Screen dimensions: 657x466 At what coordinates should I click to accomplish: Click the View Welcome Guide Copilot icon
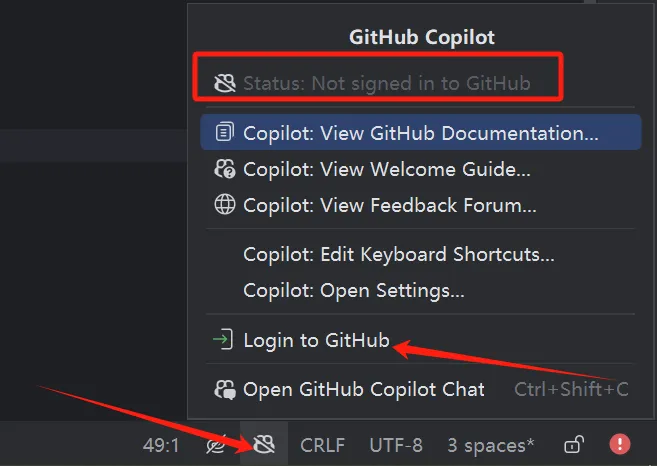click(x=225, y=169)
